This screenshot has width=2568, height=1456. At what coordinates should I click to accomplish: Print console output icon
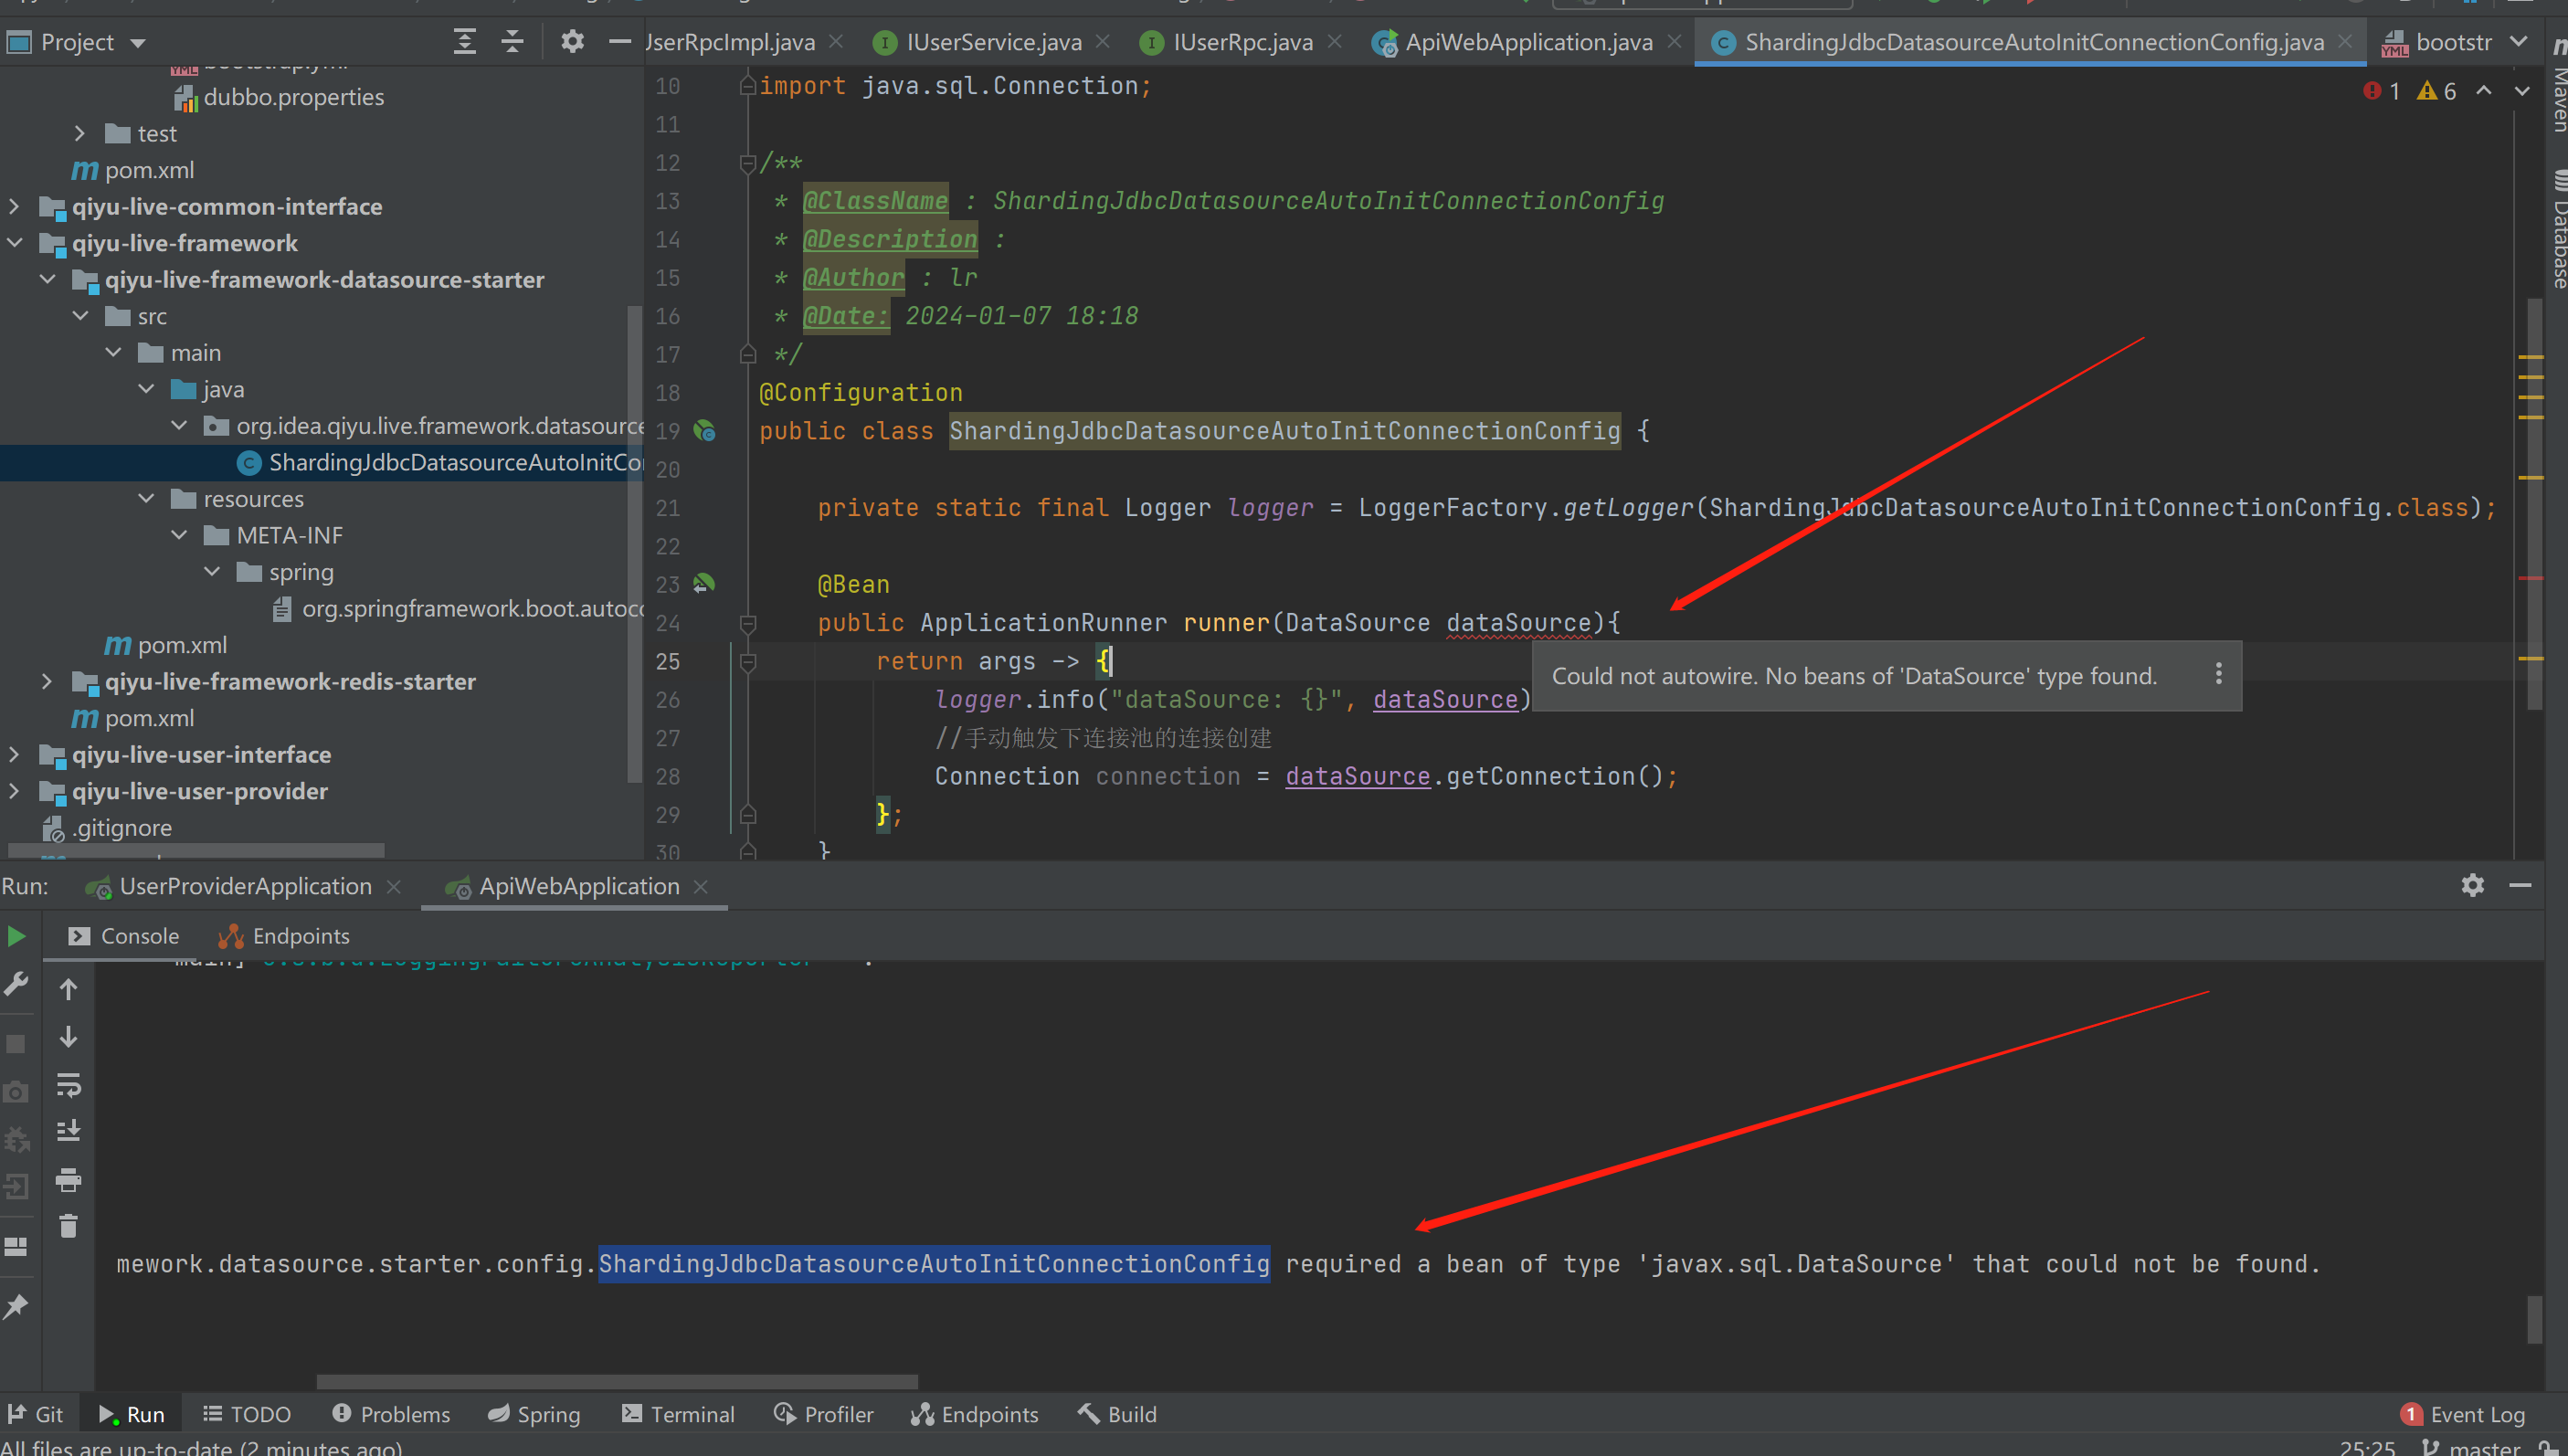(68, 1179)
